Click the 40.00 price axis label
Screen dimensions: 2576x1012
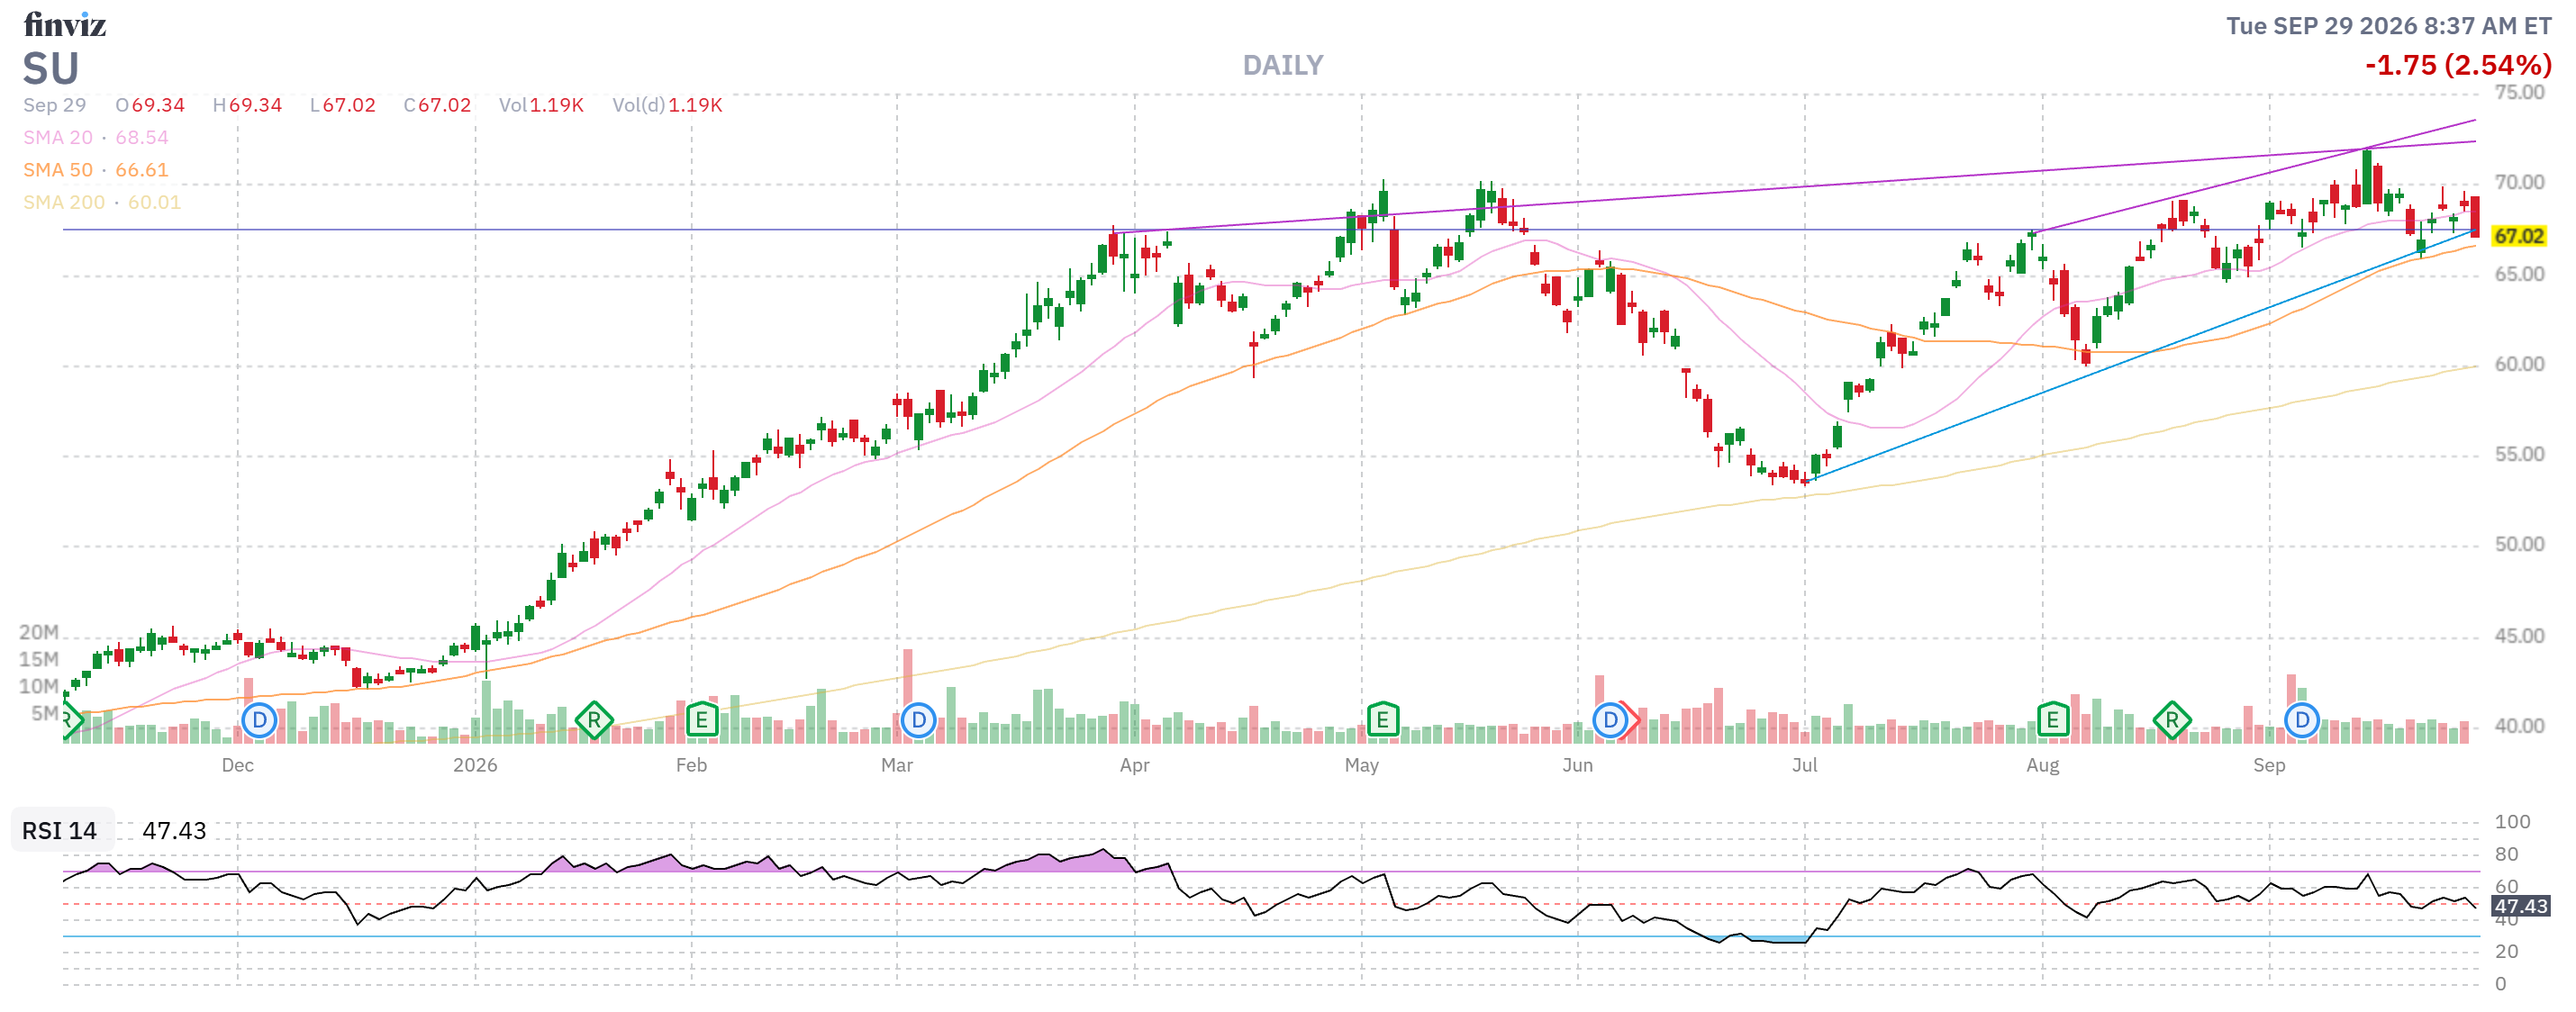(2519, 726)
